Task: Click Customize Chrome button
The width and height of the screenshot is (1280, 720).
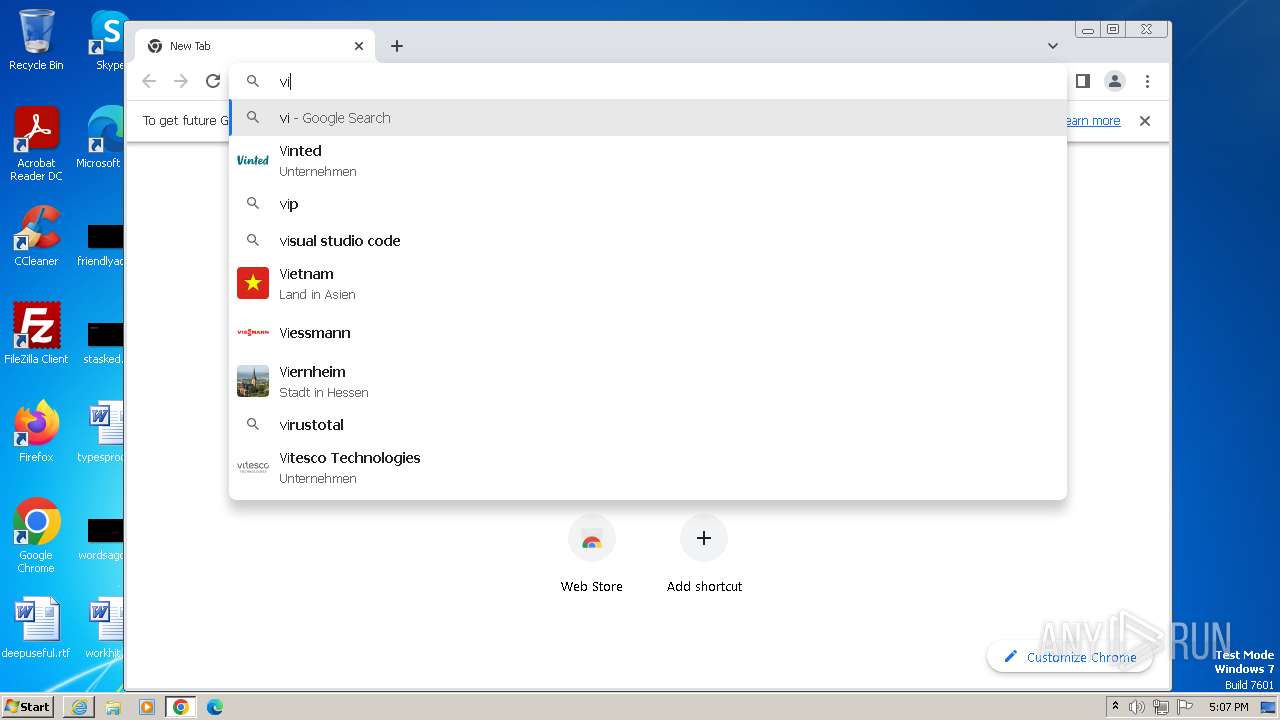Action: (1069, 657)
